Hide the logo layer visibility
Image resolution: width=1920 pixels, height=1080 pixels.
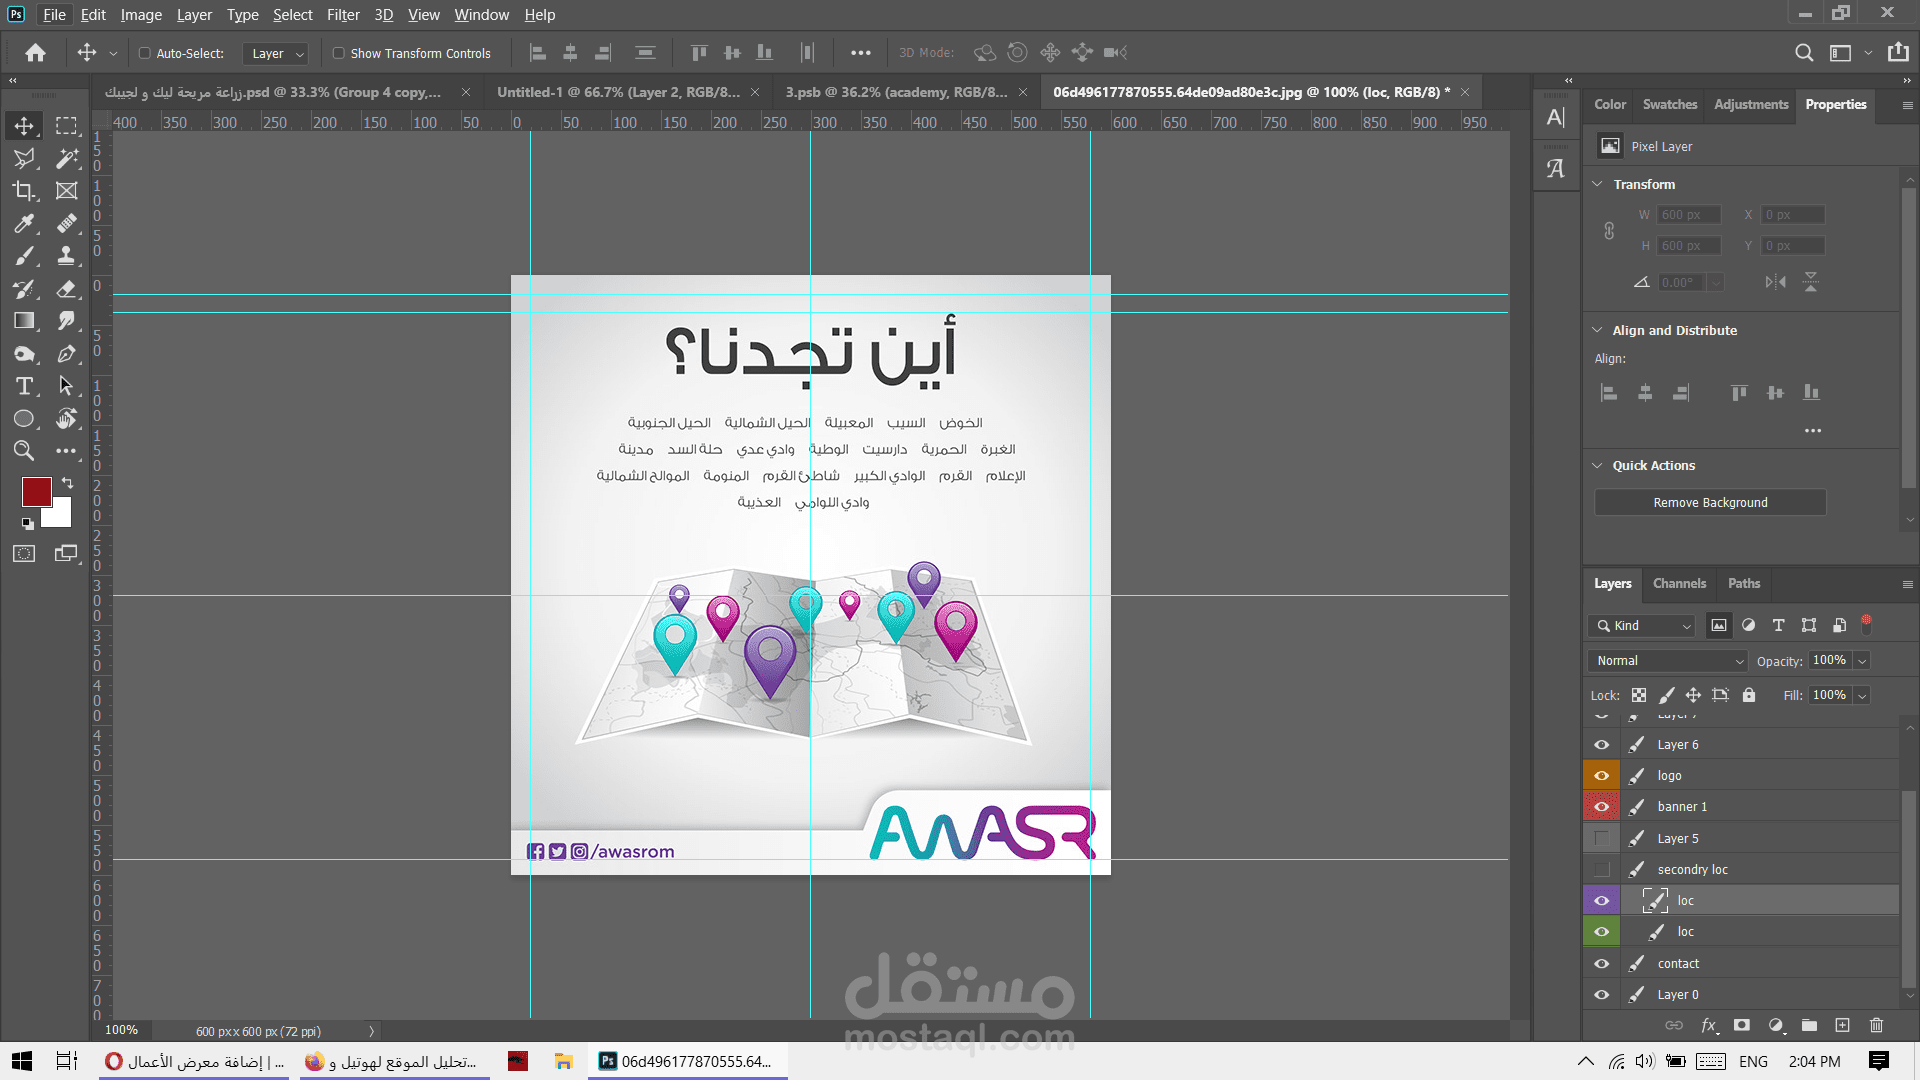1601,776
